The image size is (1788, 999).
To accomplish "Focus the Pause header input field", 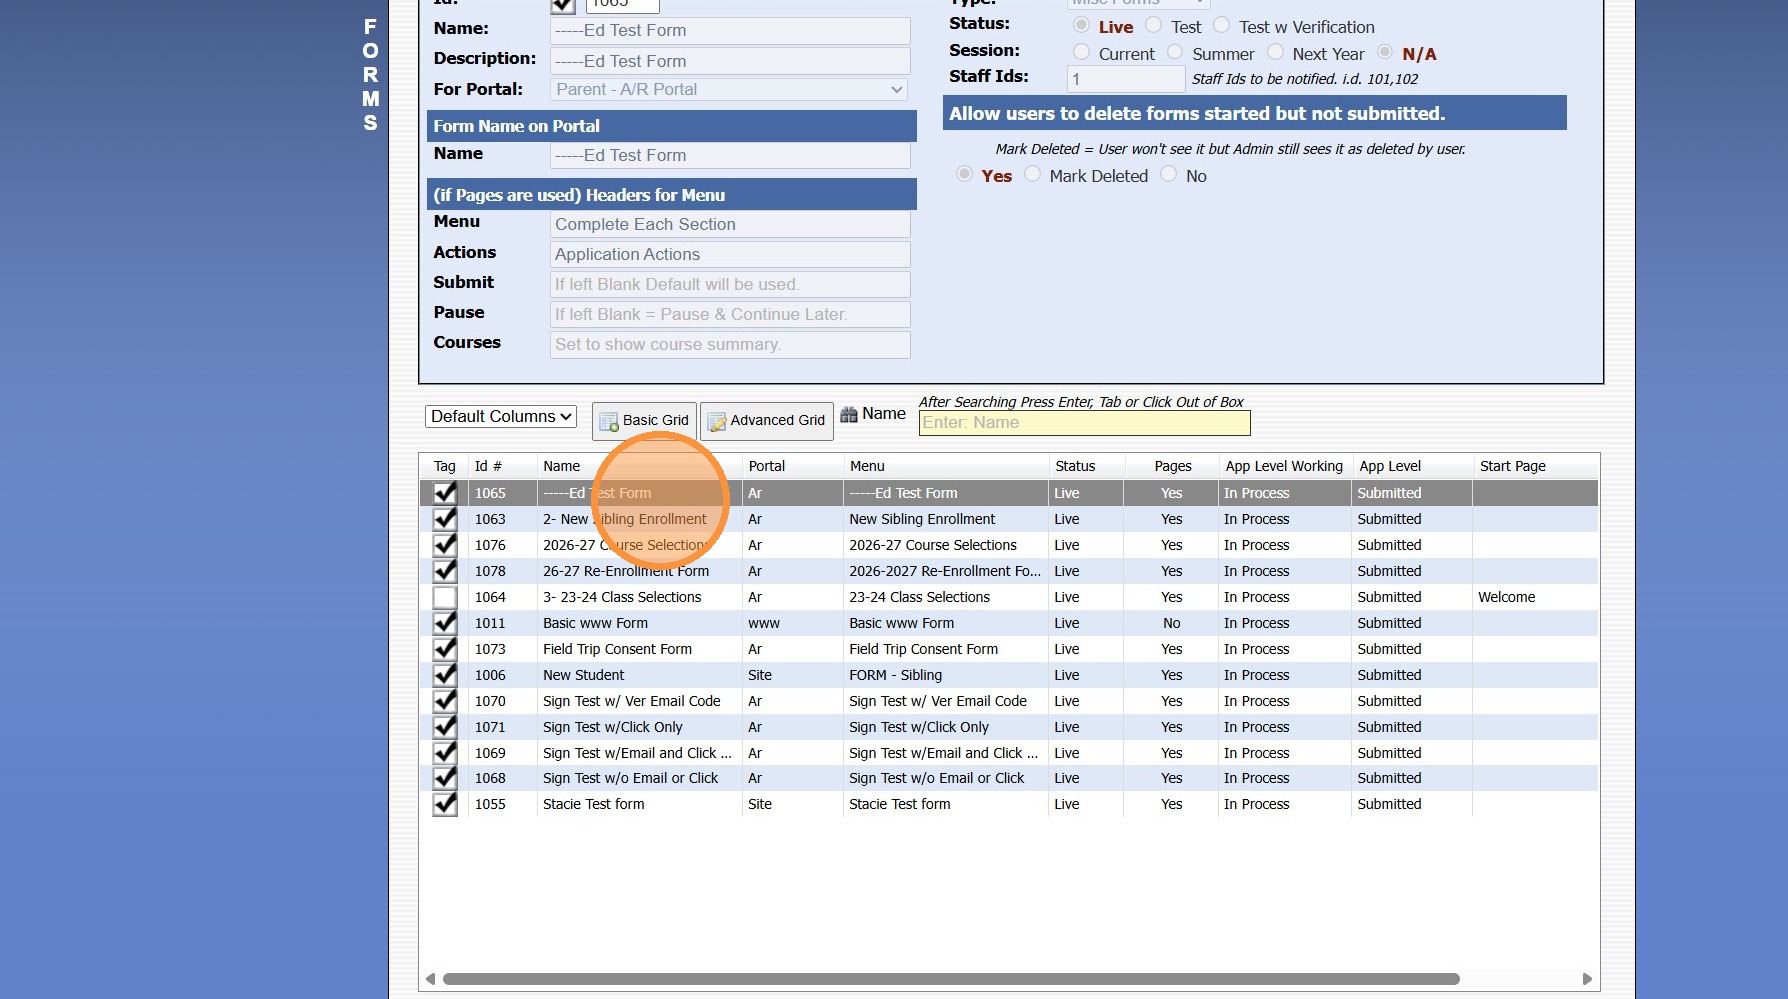I will tap(730, 314).
